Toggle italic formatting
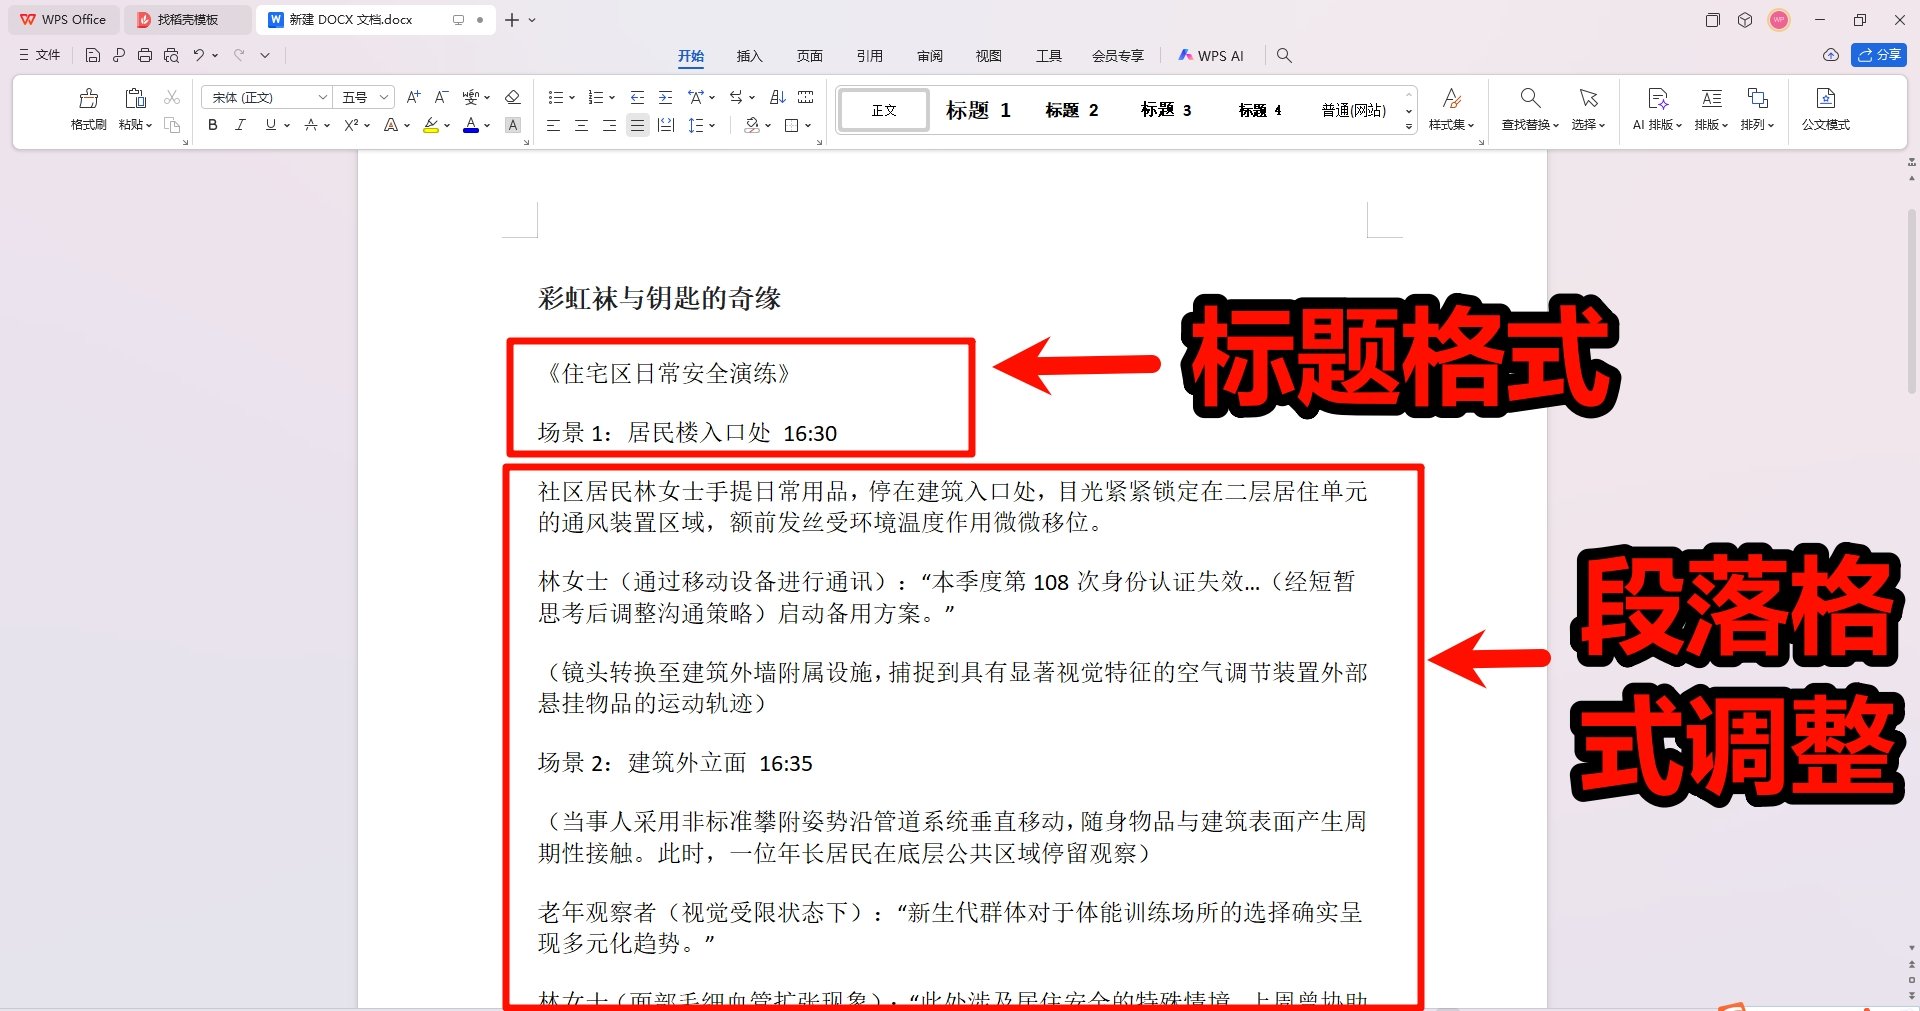The image size is (1920, 1011). (240, 125)
